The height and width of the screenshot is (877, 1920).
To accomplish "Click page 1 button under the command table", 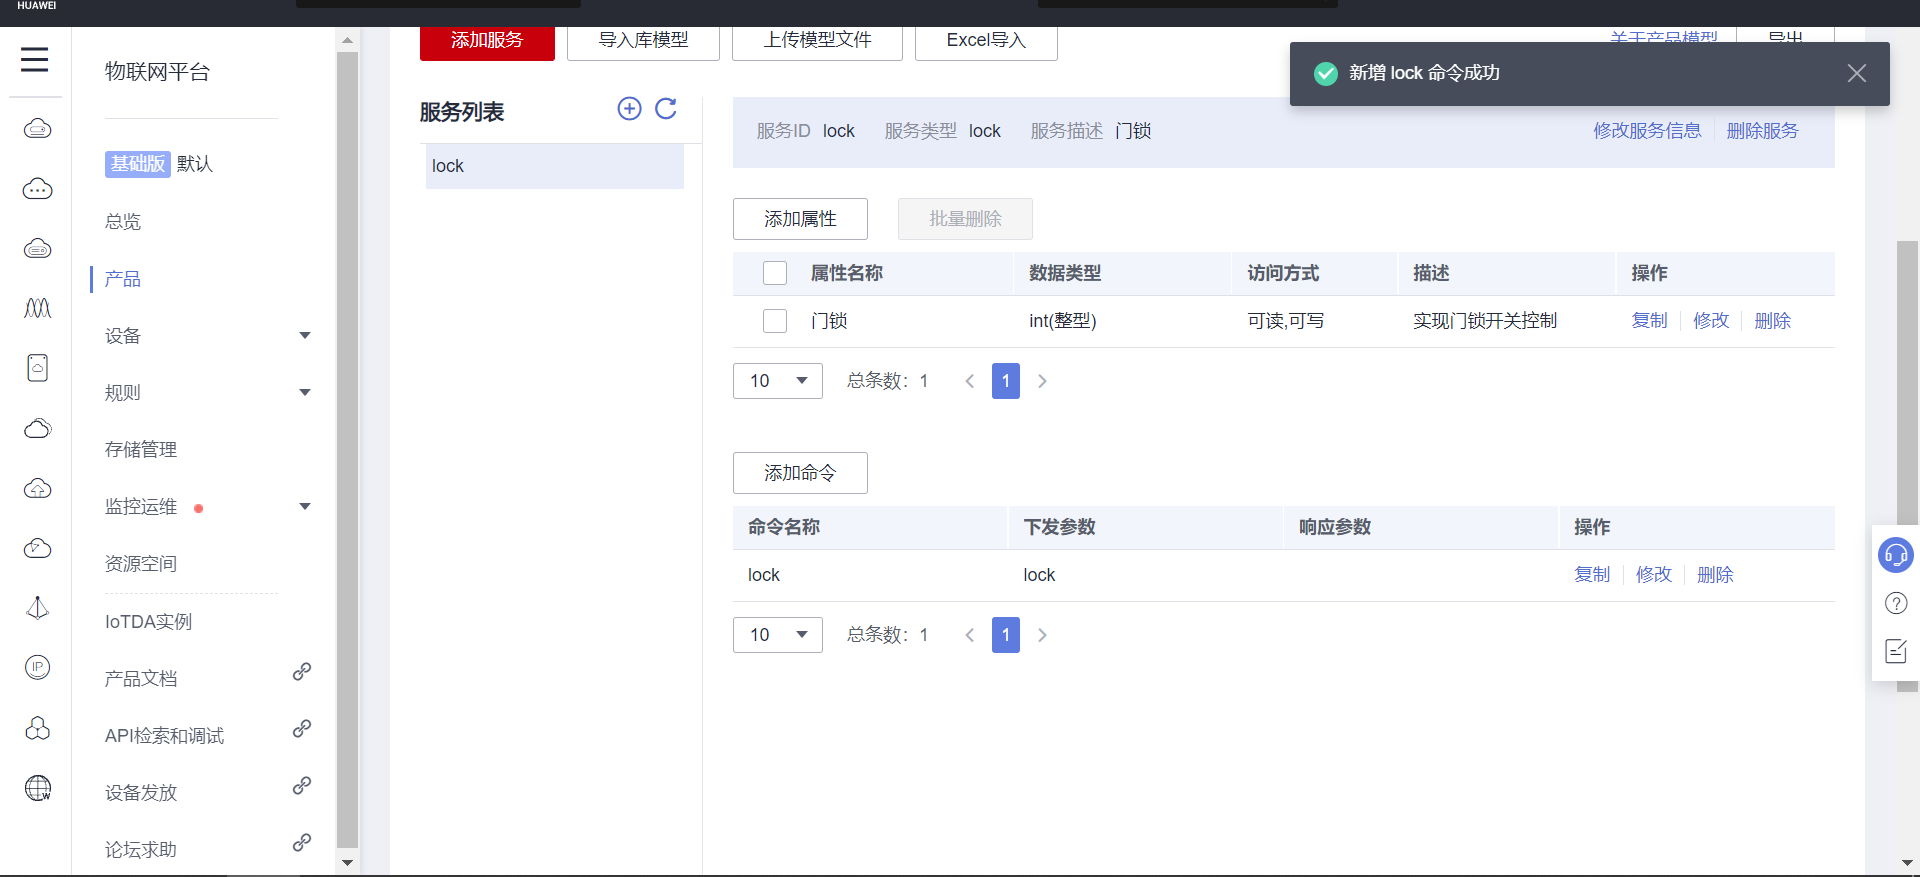I will (1006, 635).
